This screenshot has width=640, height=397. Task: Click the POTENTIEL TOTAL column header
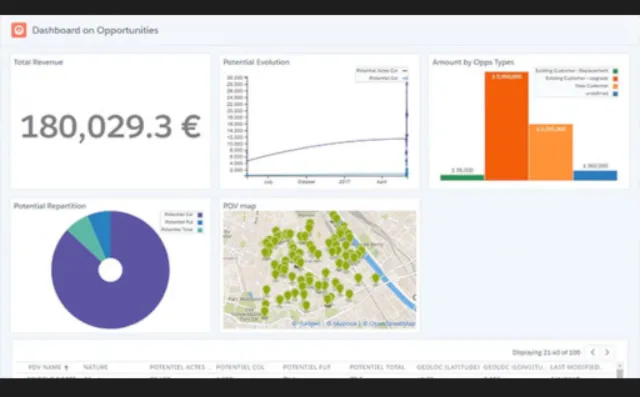click(x=377, y=367)
